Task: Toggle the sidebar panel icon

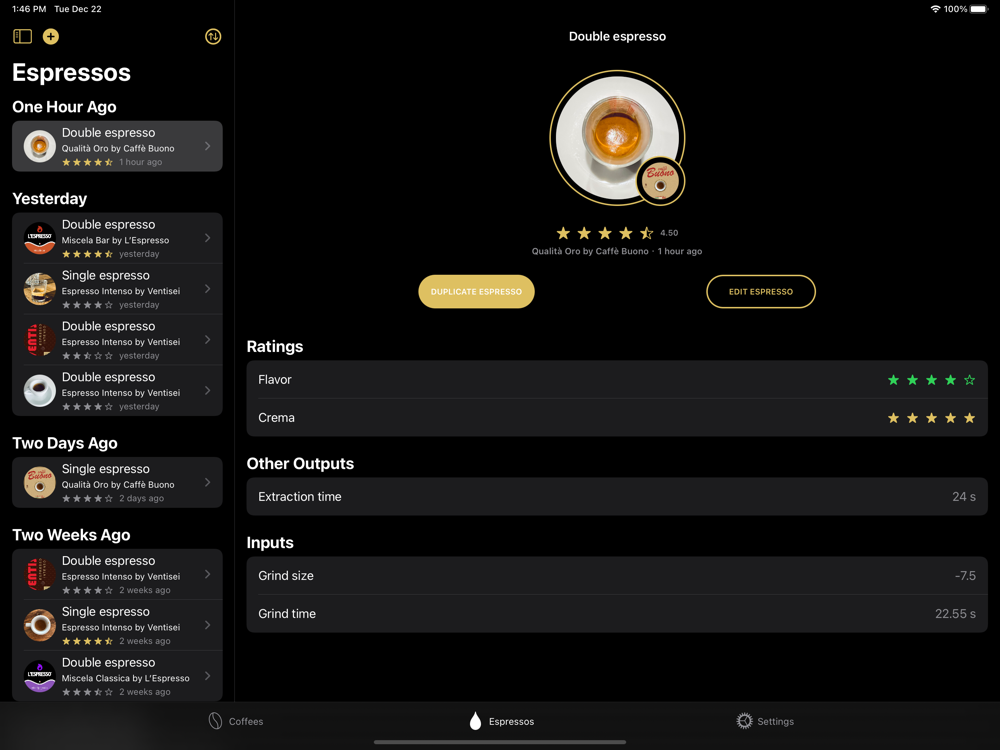Action: click(22, 36)
